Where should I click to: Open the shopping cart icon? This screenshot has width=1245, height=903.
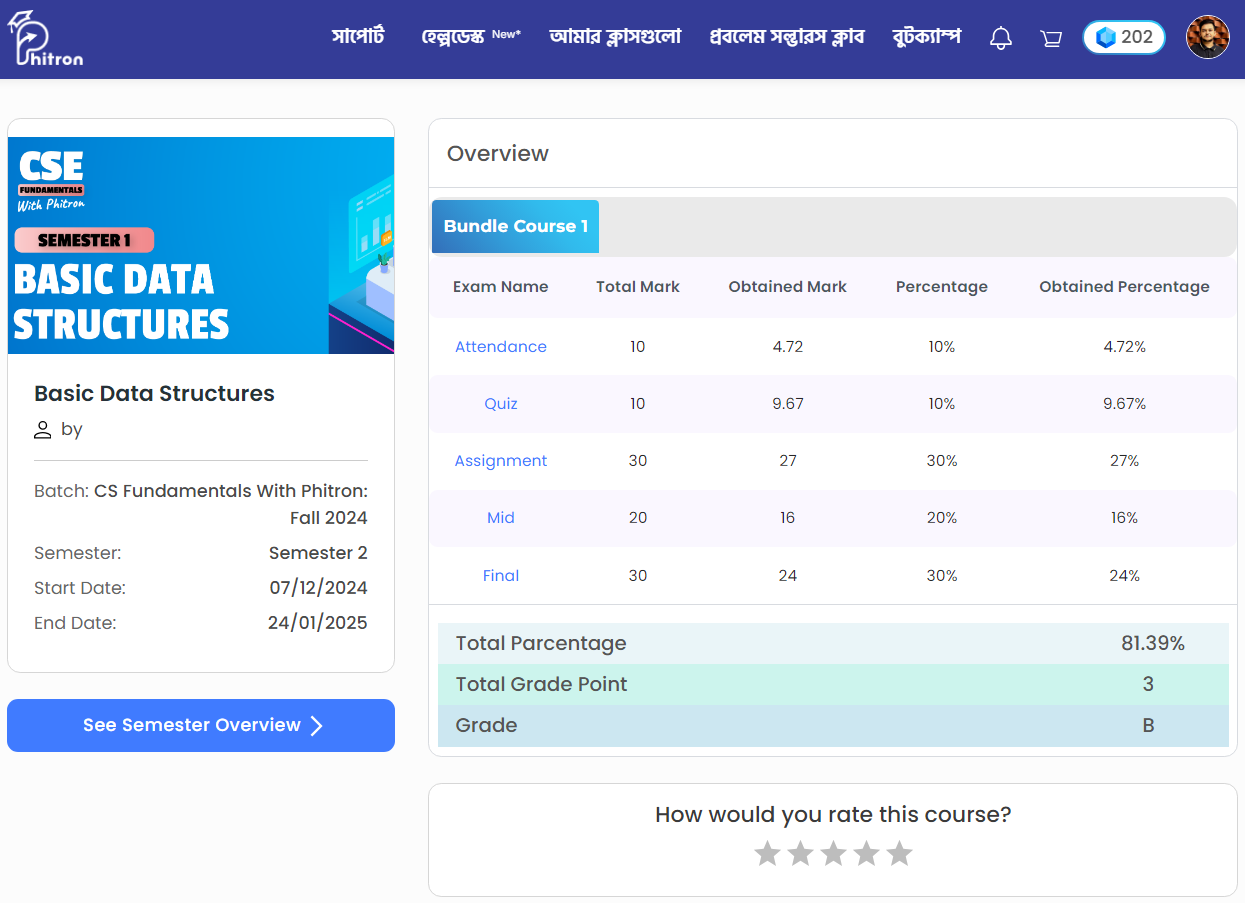point(1051,39)
